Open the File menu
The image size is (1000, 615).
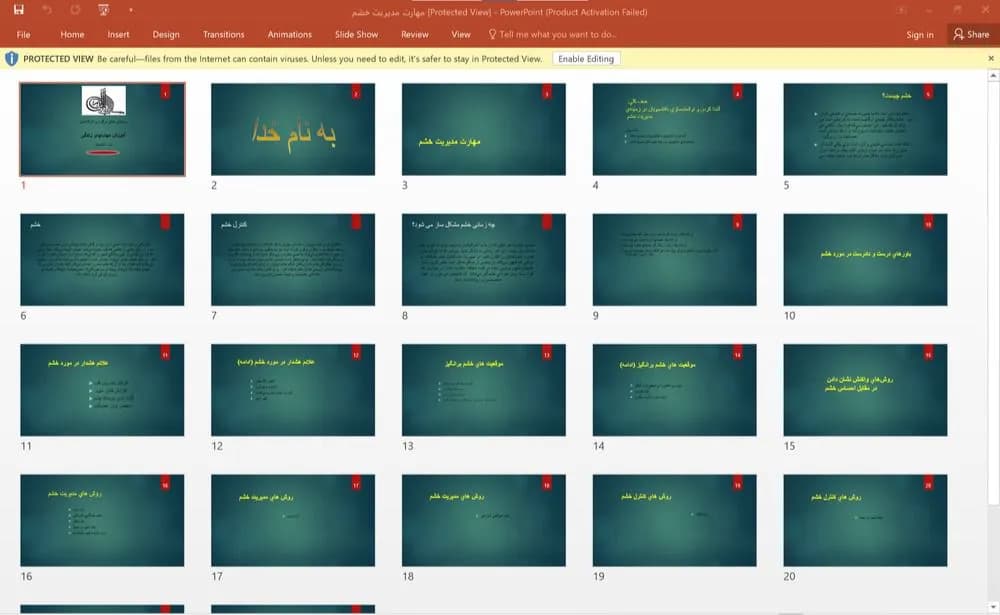coord(24,34)
